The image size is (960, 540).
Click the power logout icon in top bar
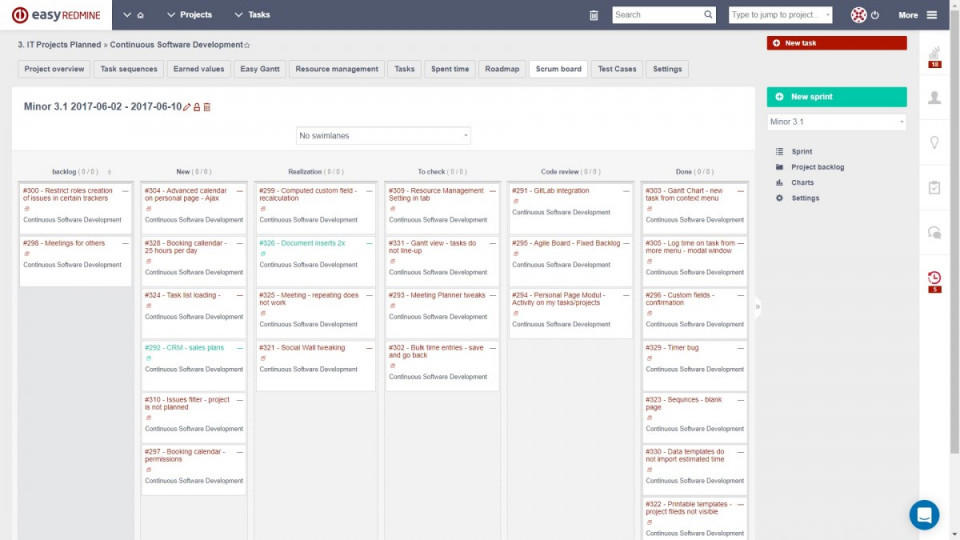[875, 15]
